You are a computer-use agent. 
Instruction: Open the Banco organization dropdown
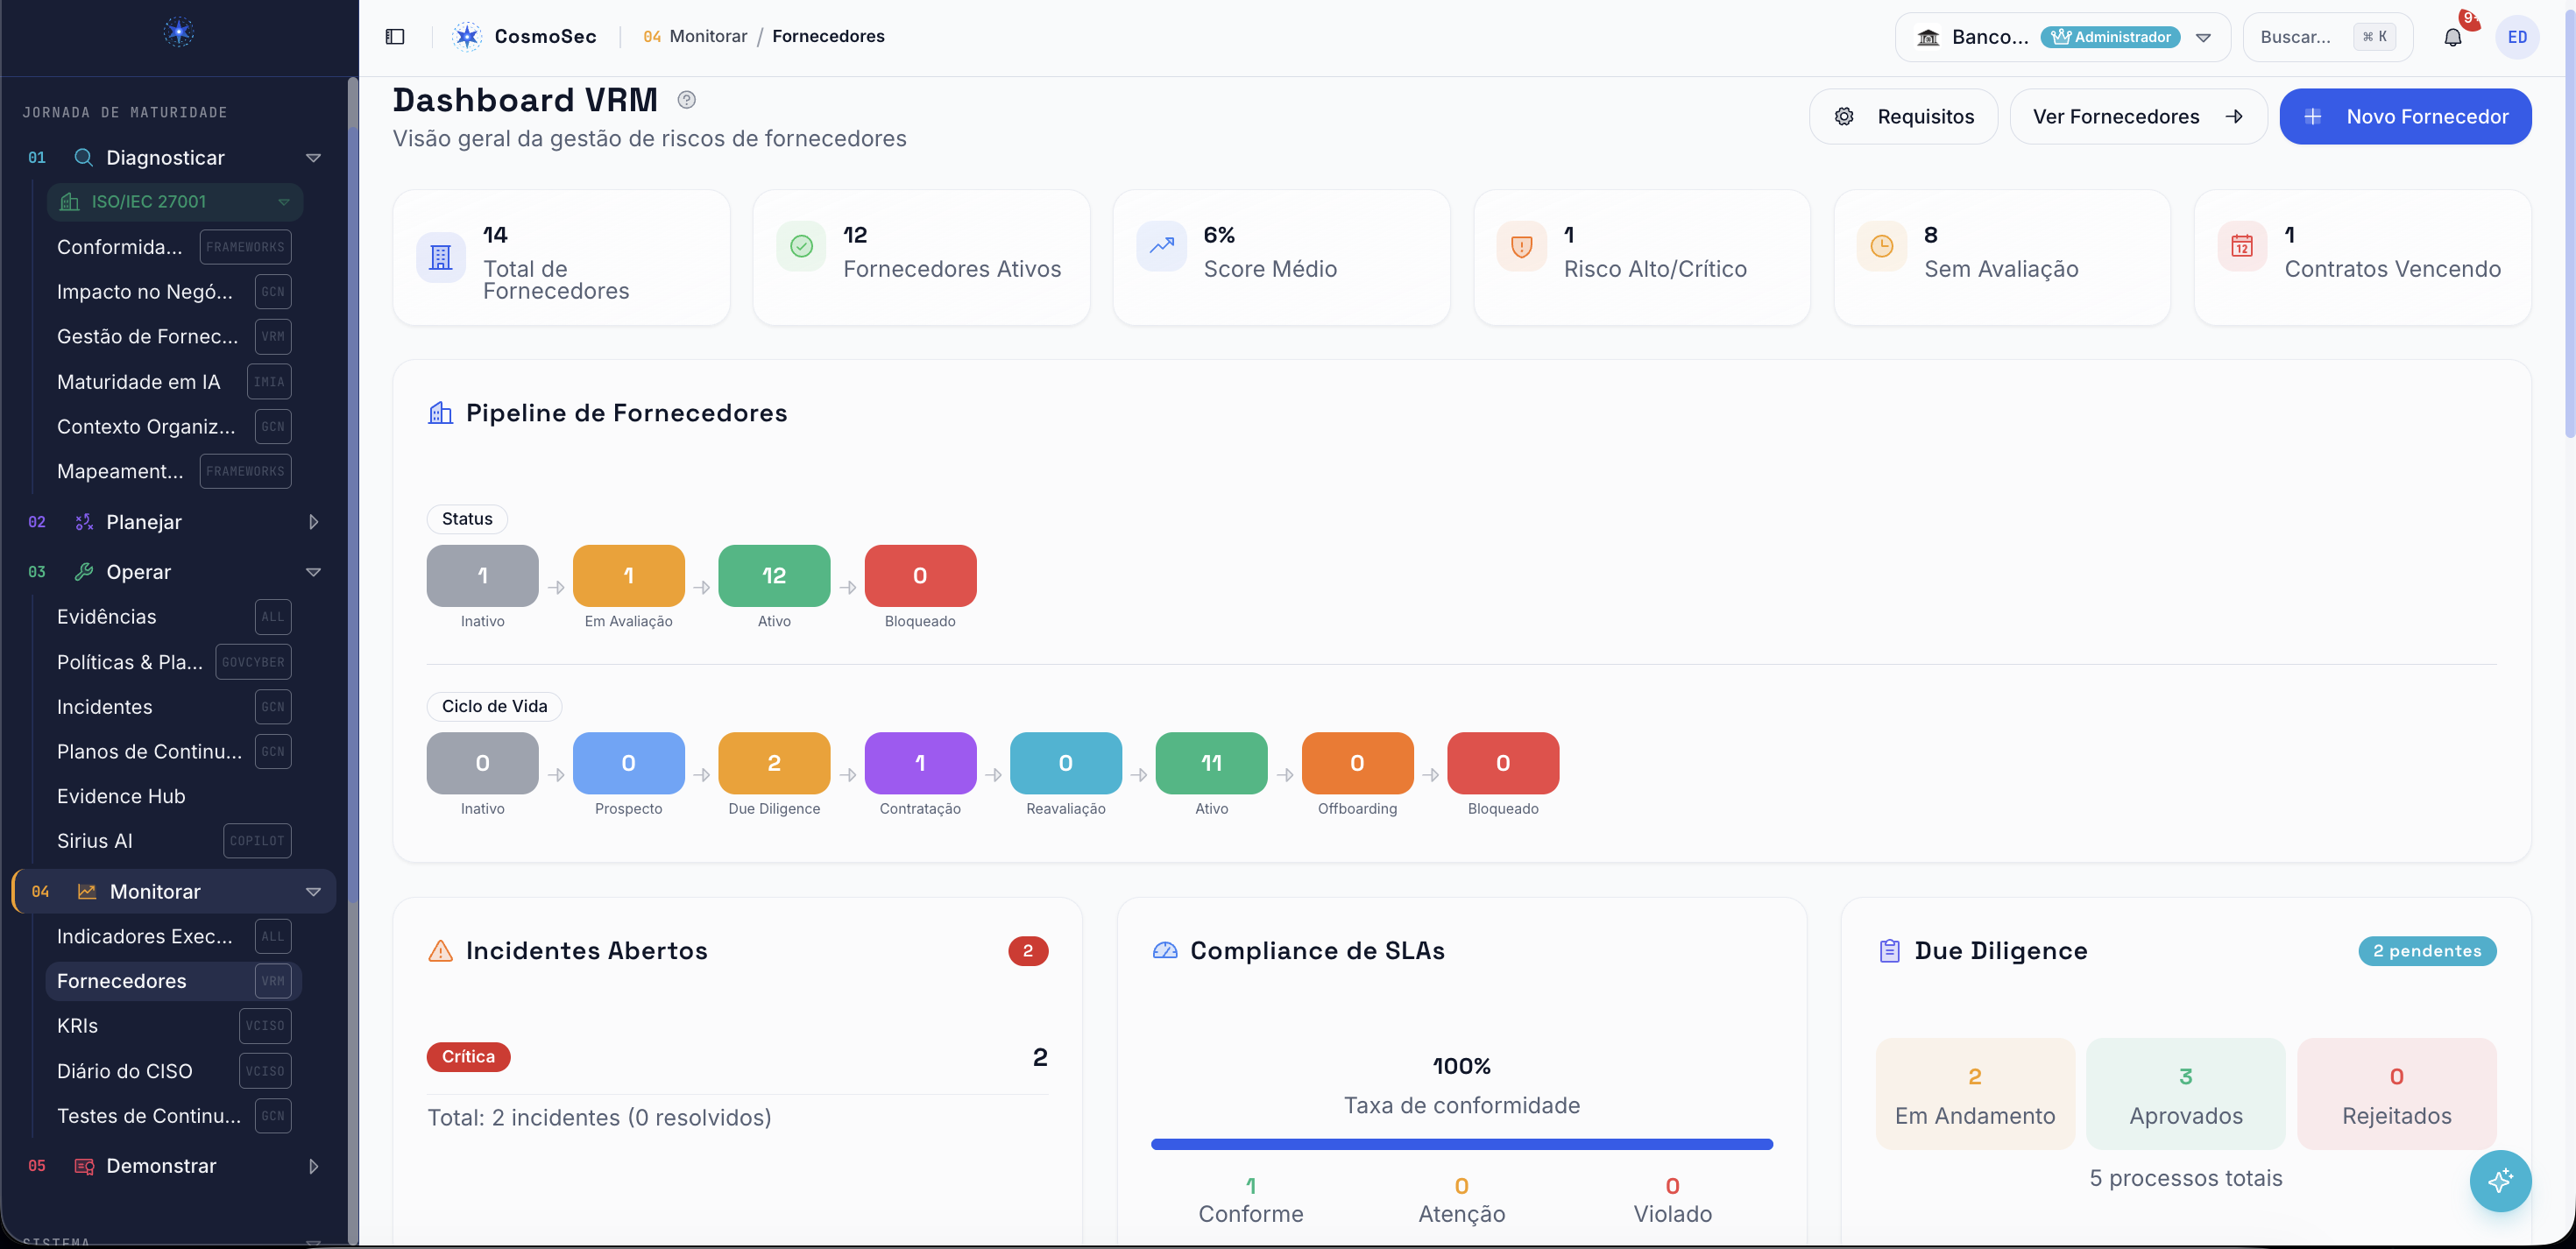tap(2062, 37)
